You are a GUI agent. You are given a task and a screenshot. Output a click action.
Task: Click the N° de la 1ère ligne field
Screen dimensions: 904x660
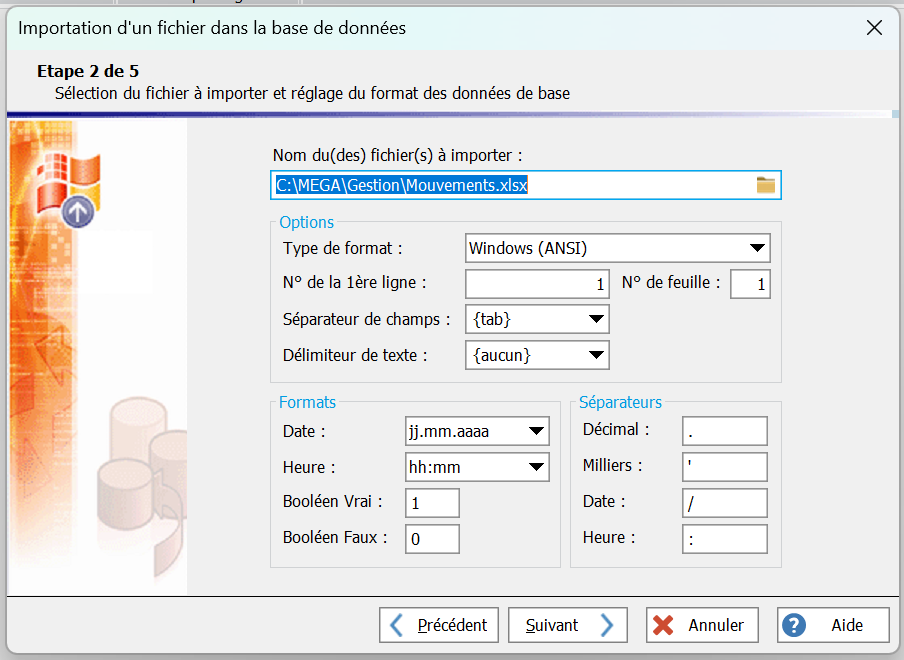click(537, 284)
